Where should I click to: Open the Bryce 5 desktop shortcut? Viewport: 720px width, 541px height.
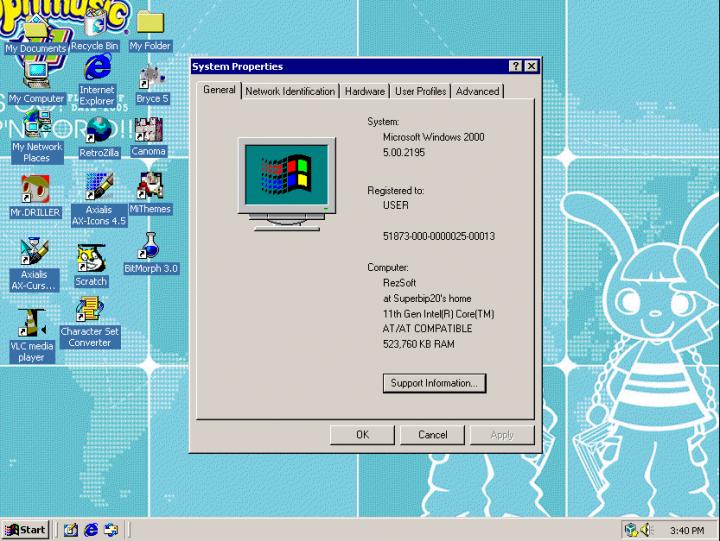[x=151, y=78]
